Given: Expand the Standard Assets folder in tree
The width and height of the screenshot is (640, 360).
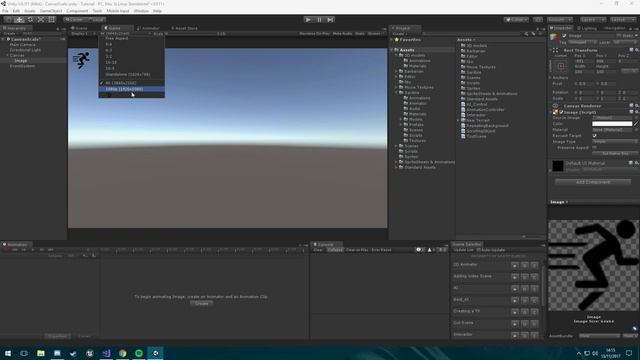Looking at the screenshot, I should tap(396, 167).
